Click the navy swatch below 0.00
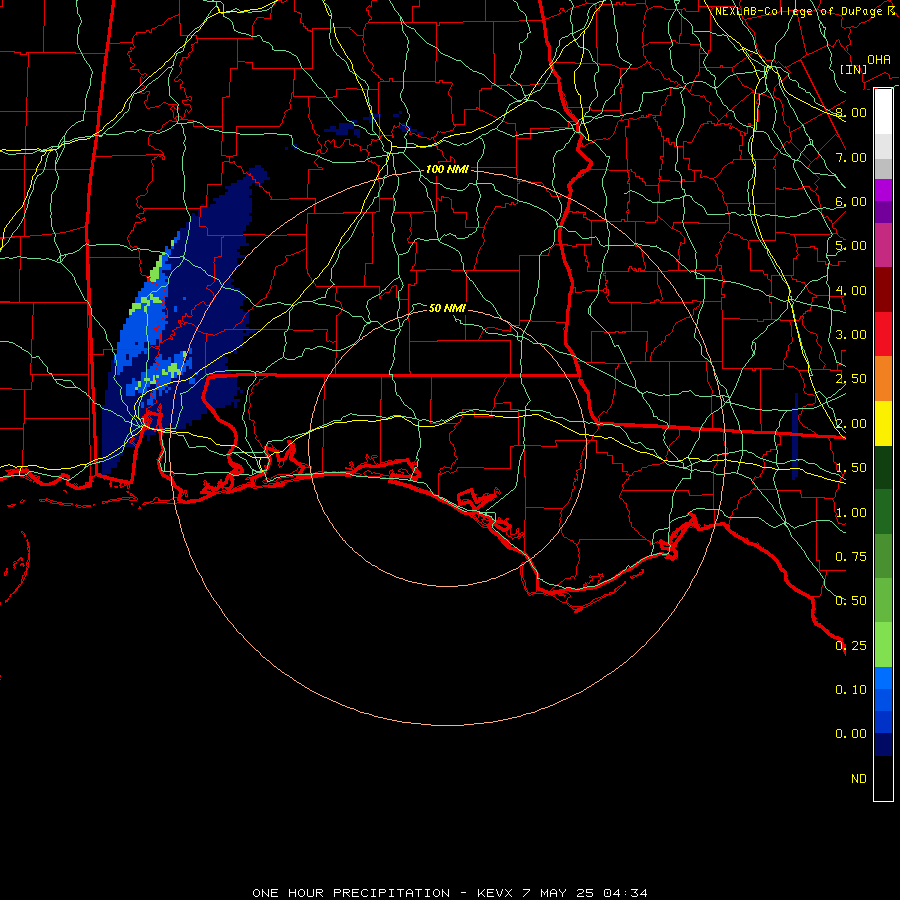The image size is (900, 900). tap(883, 744)
